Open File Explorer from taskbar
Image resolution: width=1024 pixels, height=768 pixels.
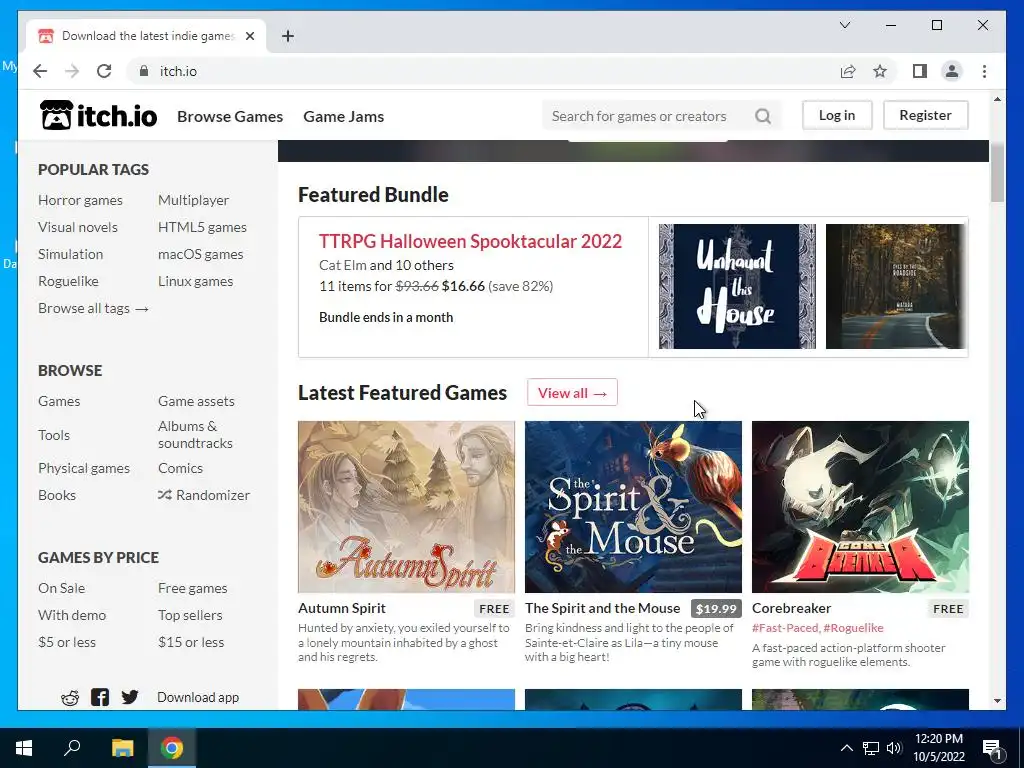122,748
